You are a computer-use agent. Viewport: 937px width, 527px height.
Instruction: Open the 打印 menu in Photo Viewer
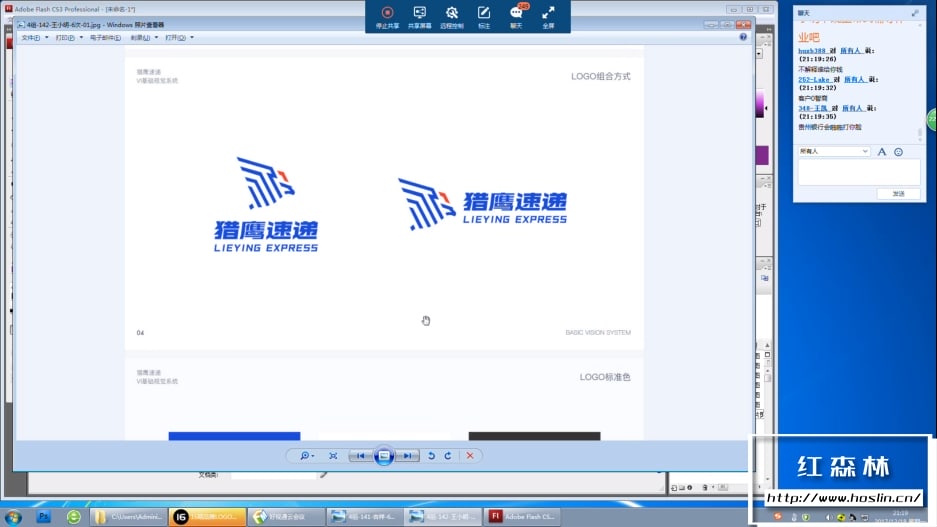point(65,38)
